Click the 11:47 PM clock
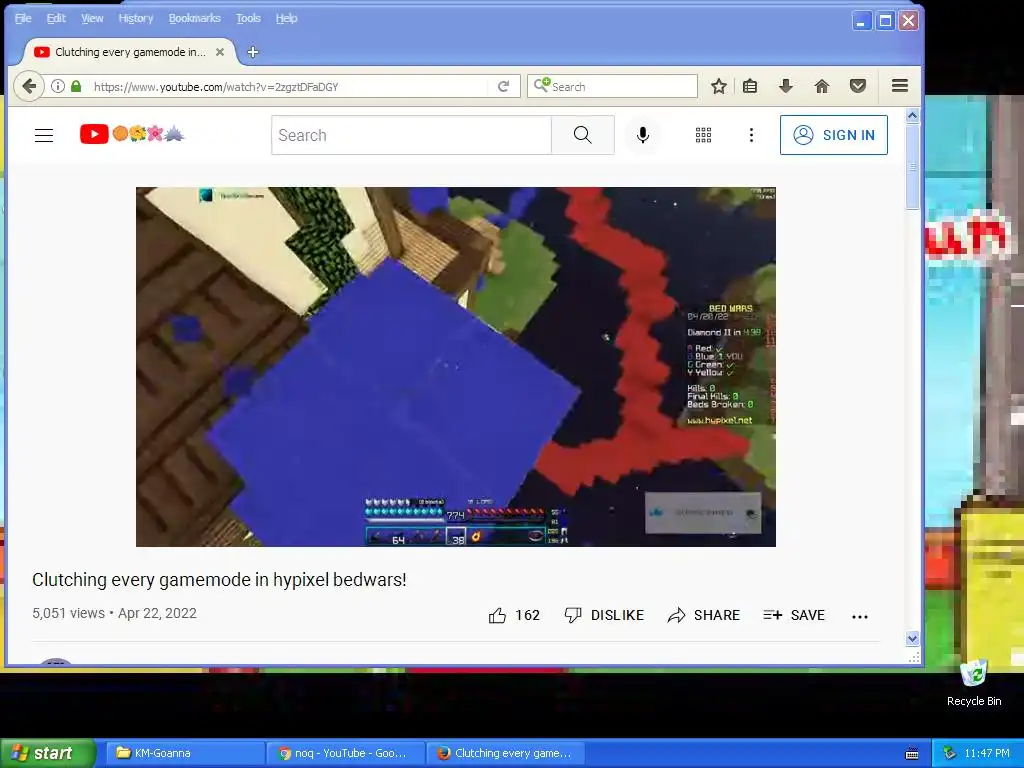The height and width of the screenshot is (768, 1024). click(987, 754)
